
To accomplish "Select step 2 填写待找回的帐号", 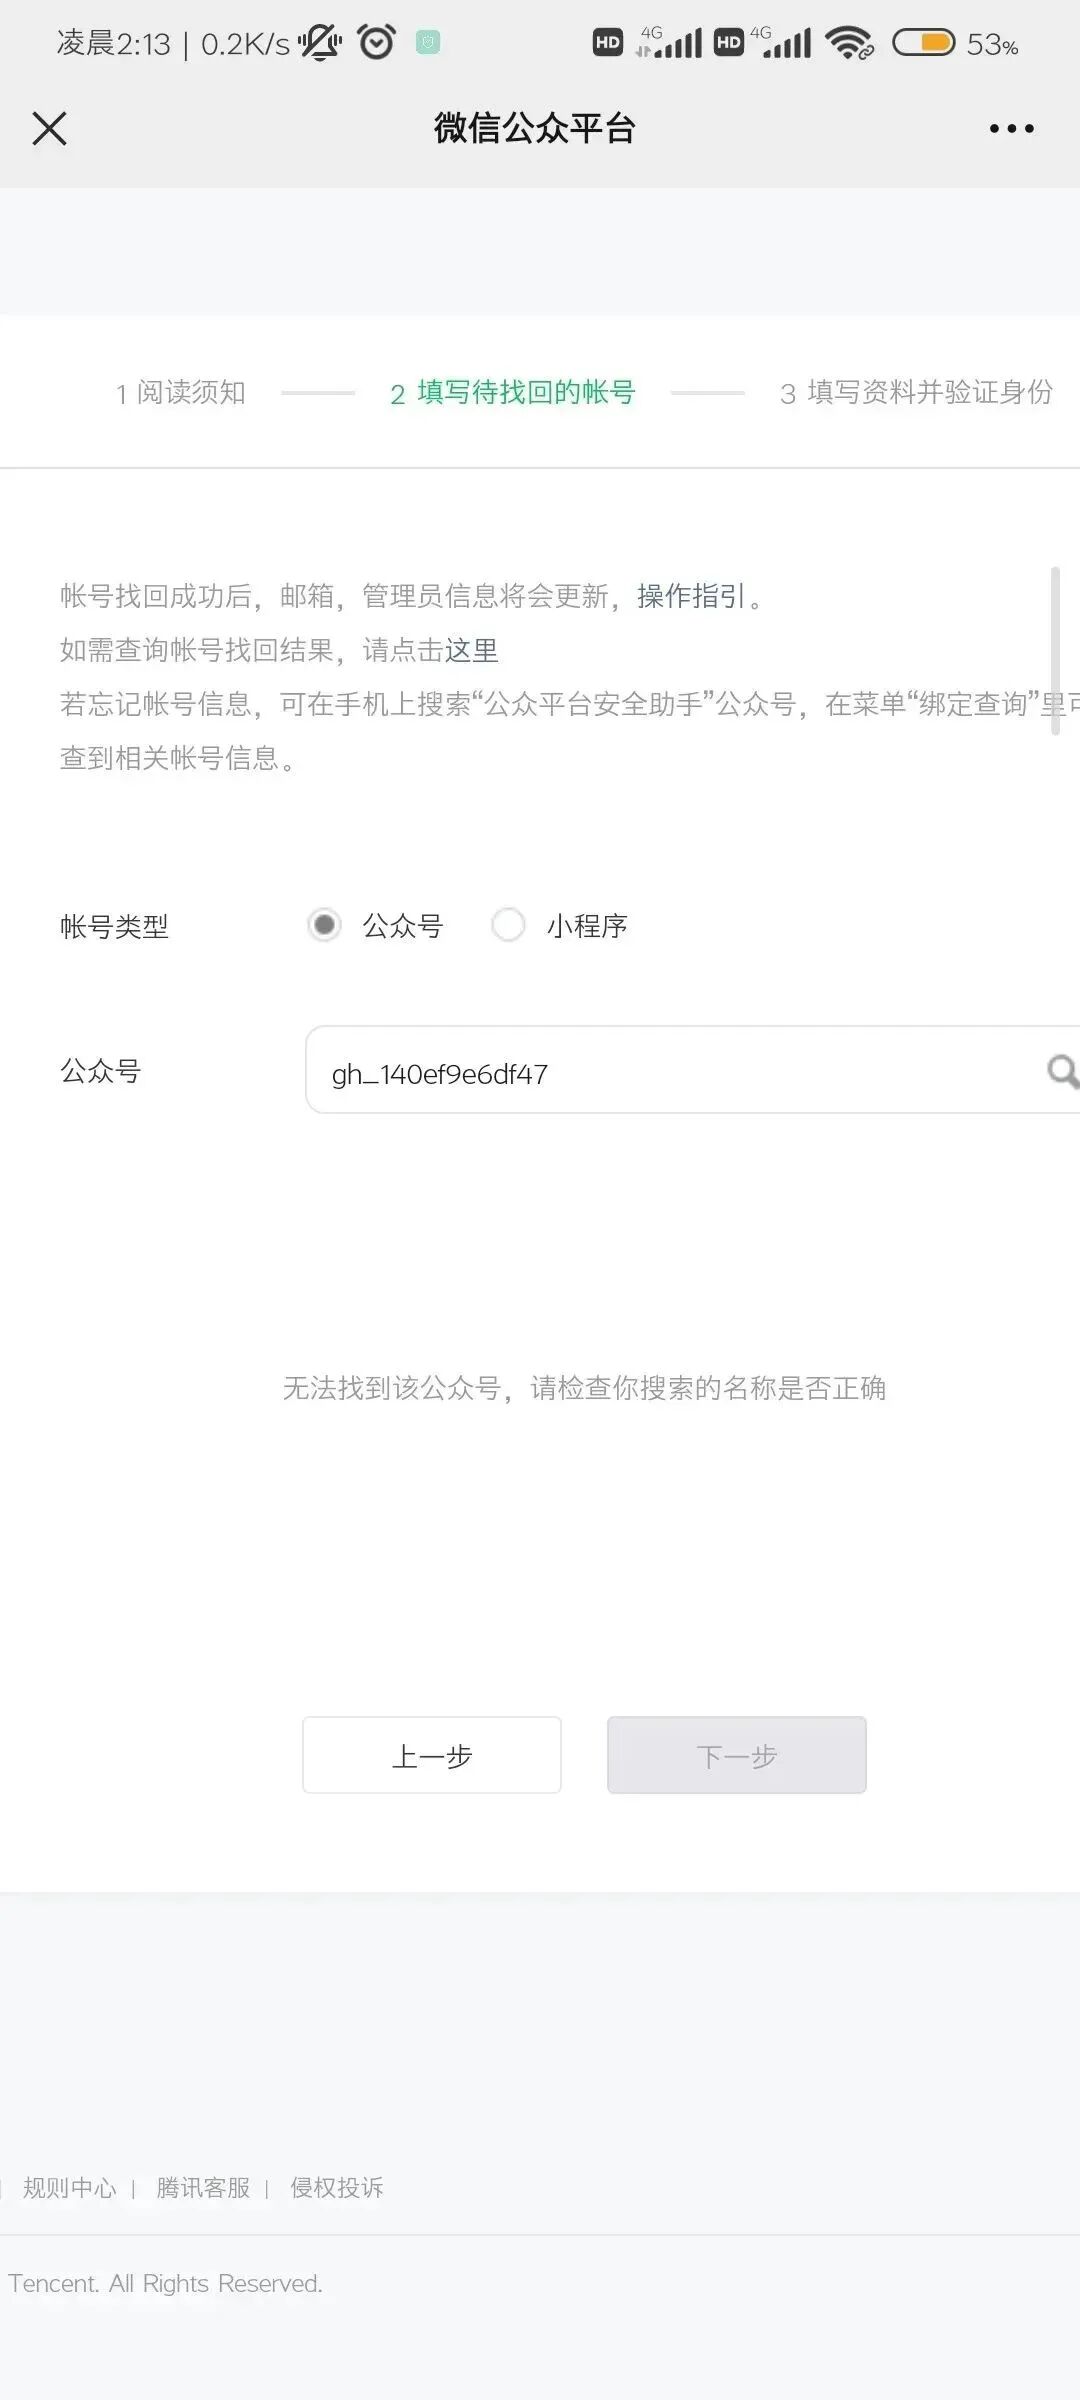I will coord(513,393).
